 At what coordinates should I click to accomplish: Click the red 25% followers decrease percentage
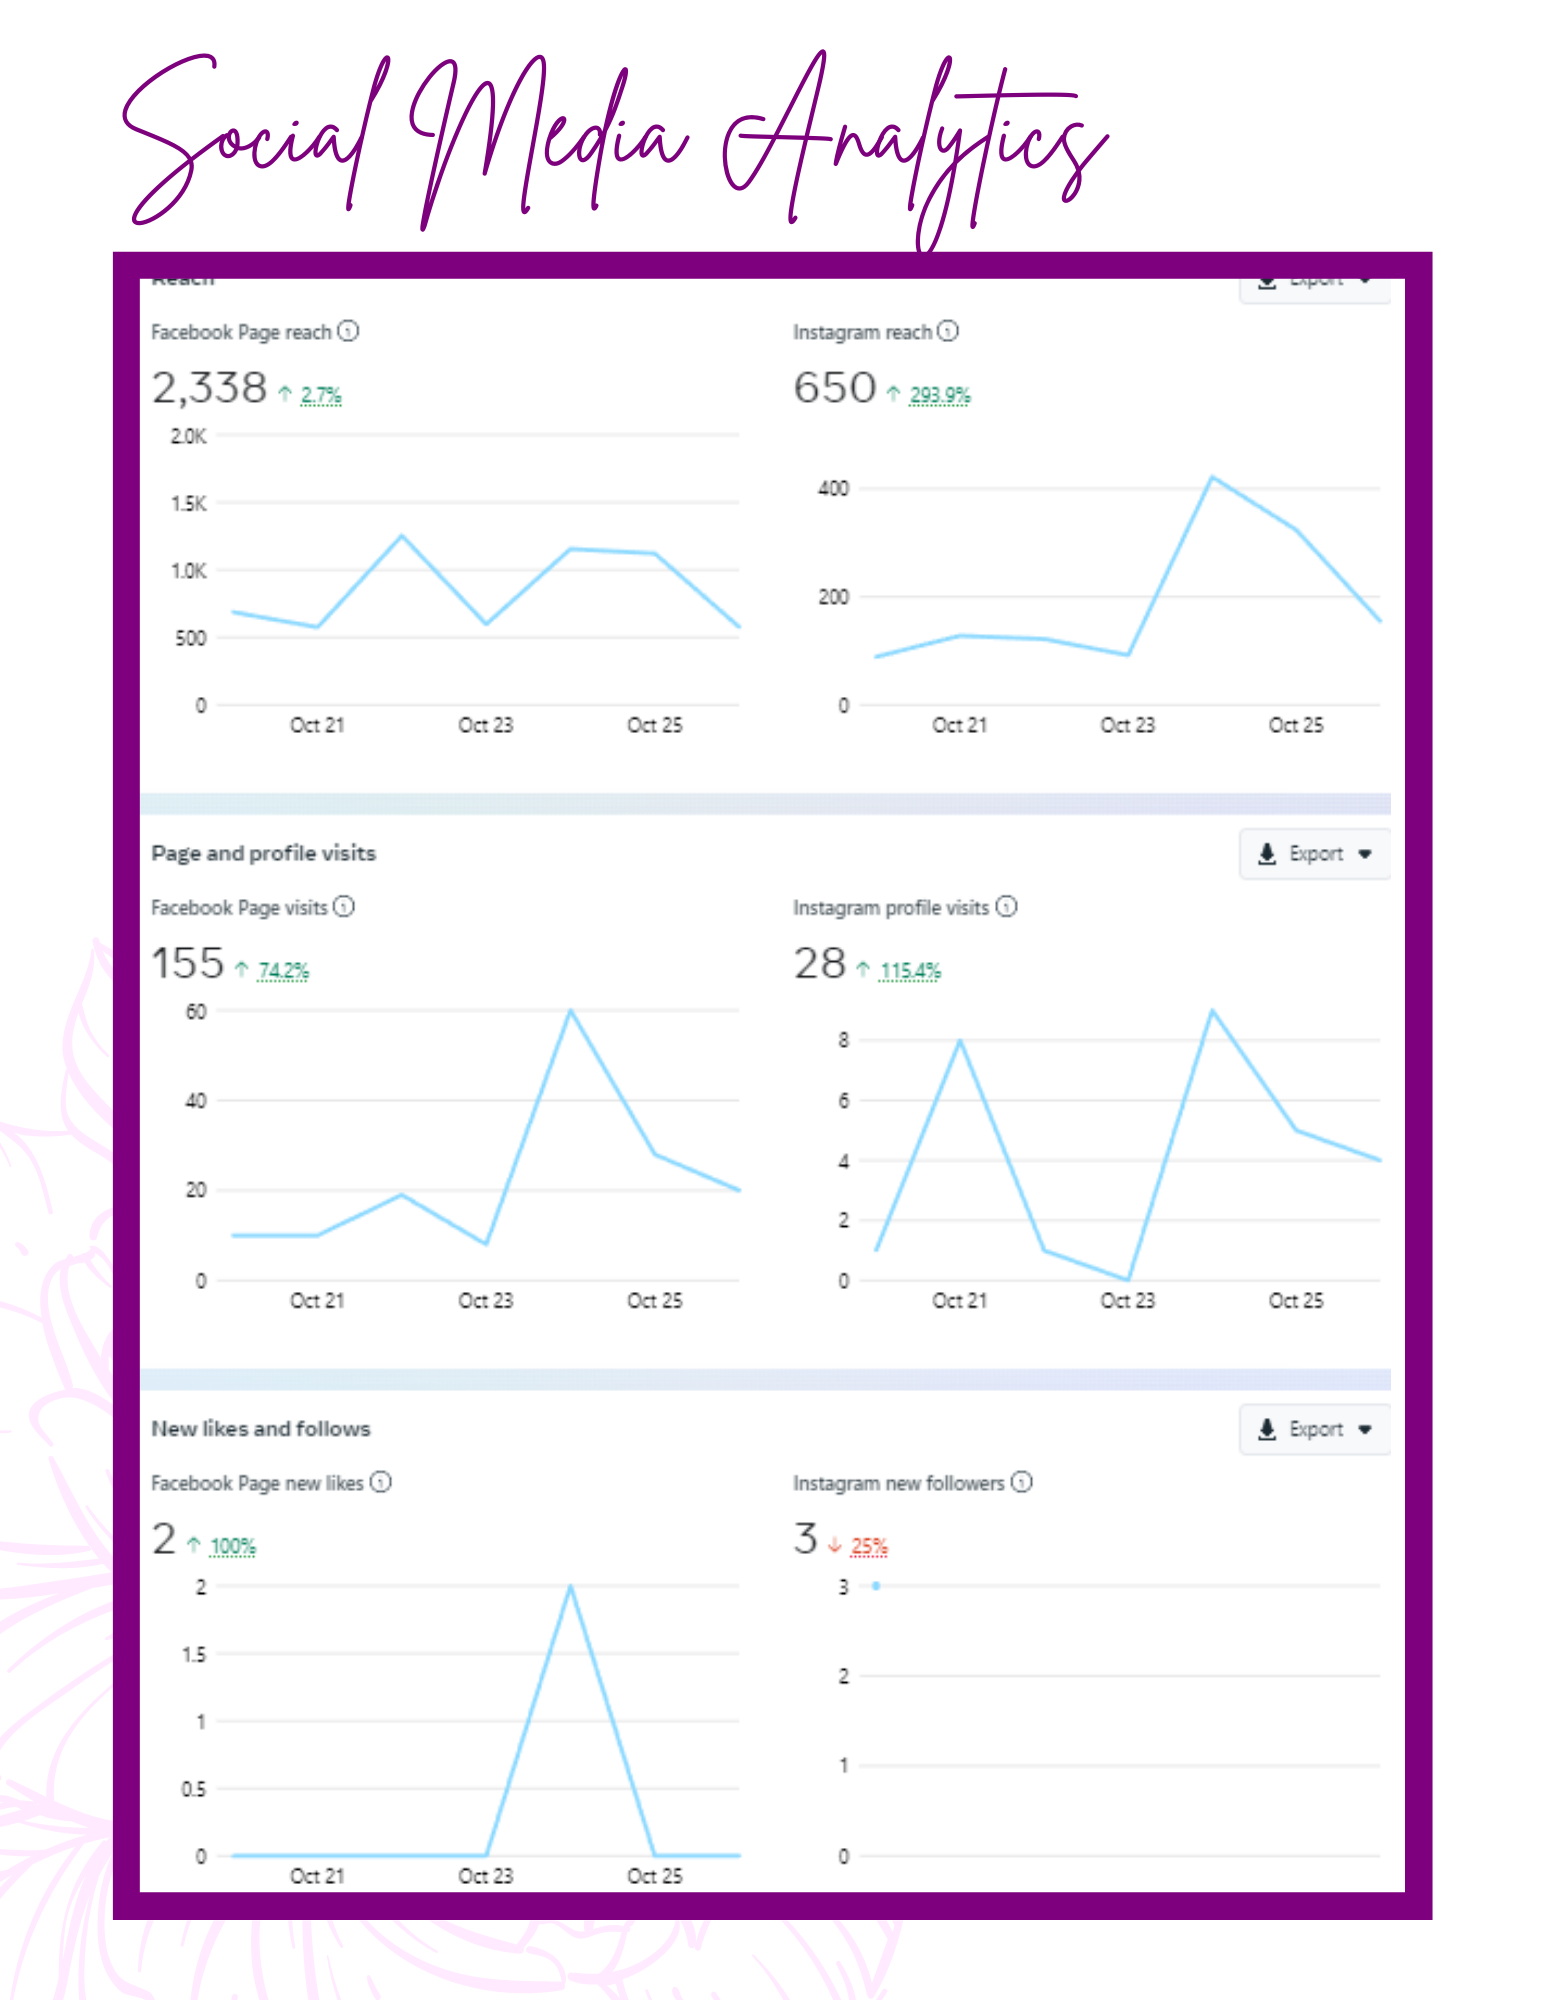point(869,1547)
